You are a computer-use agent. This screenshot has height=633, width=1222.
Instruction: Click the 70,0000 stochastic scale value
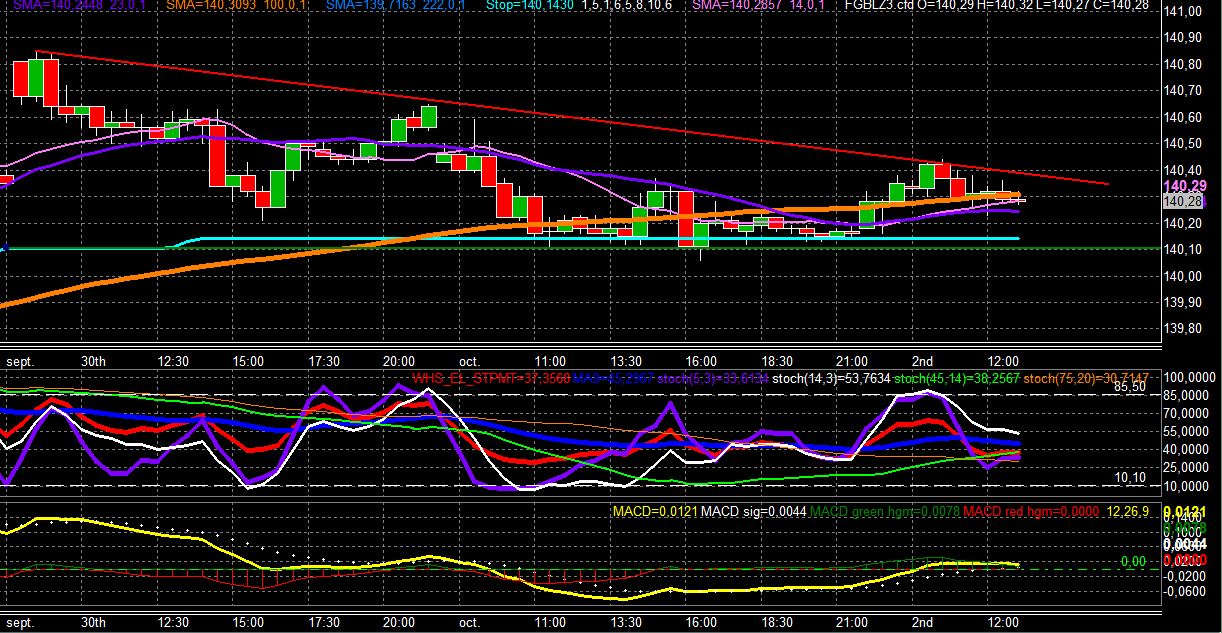coord(1184,414)
